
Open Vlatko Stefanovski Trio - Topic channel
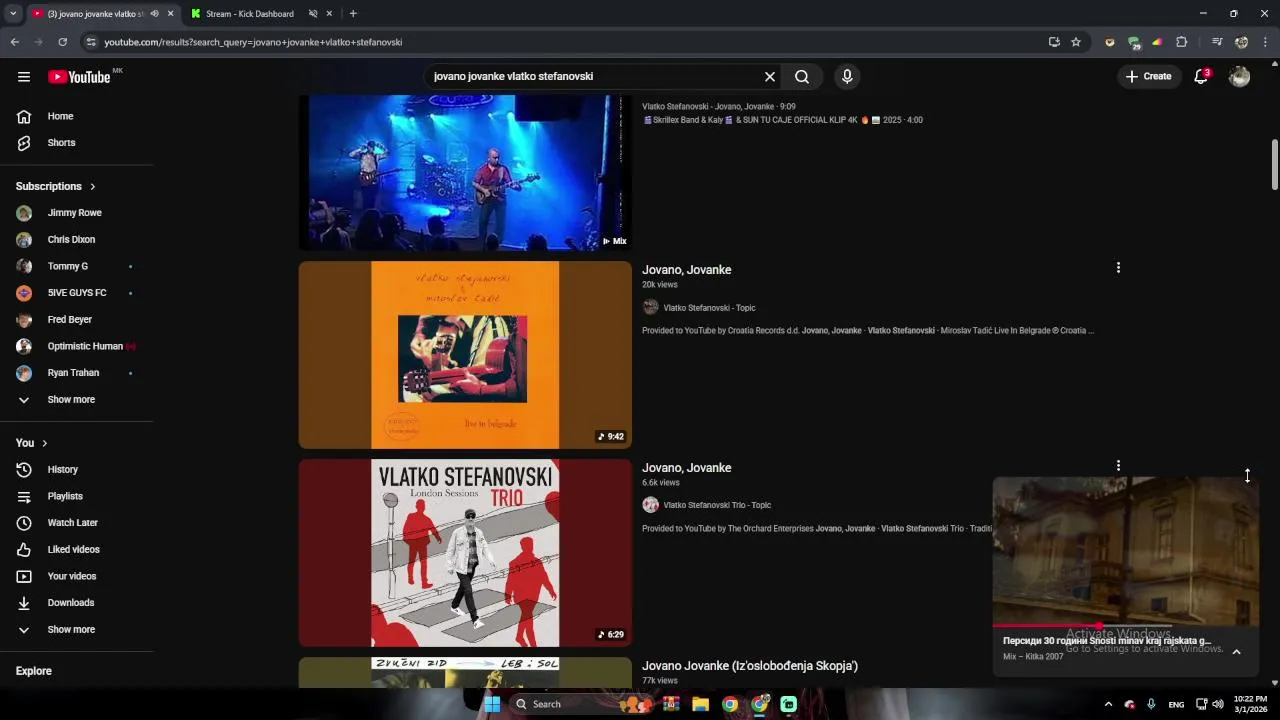pos(717,505)
